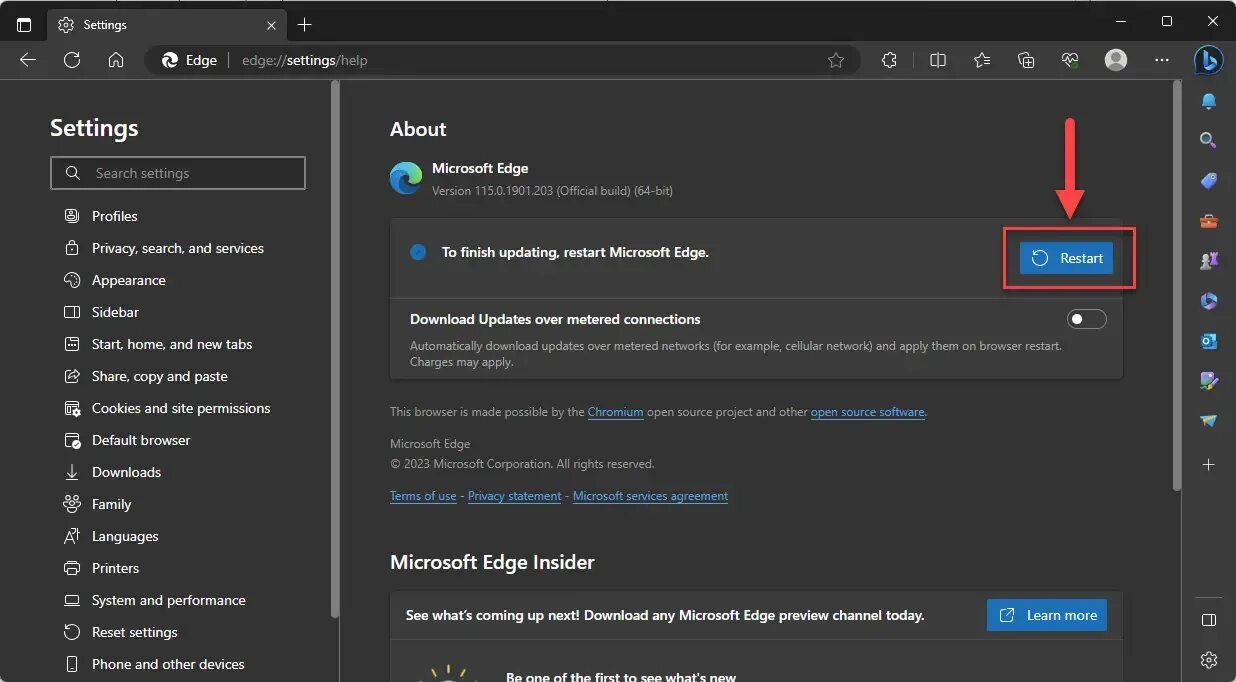
Task: Open the Collections icon in toolbar
Action: tap(1026, 60)
